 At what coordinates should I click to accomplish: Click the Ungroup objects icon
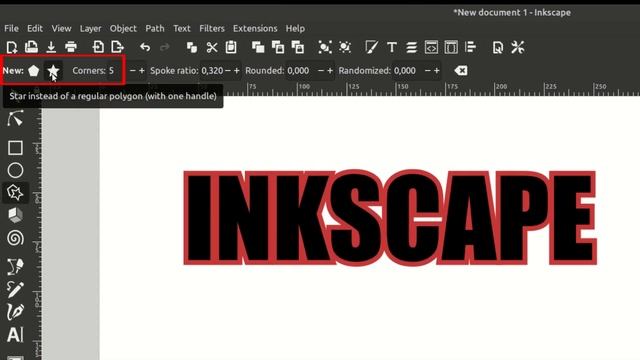coord(344,47)
